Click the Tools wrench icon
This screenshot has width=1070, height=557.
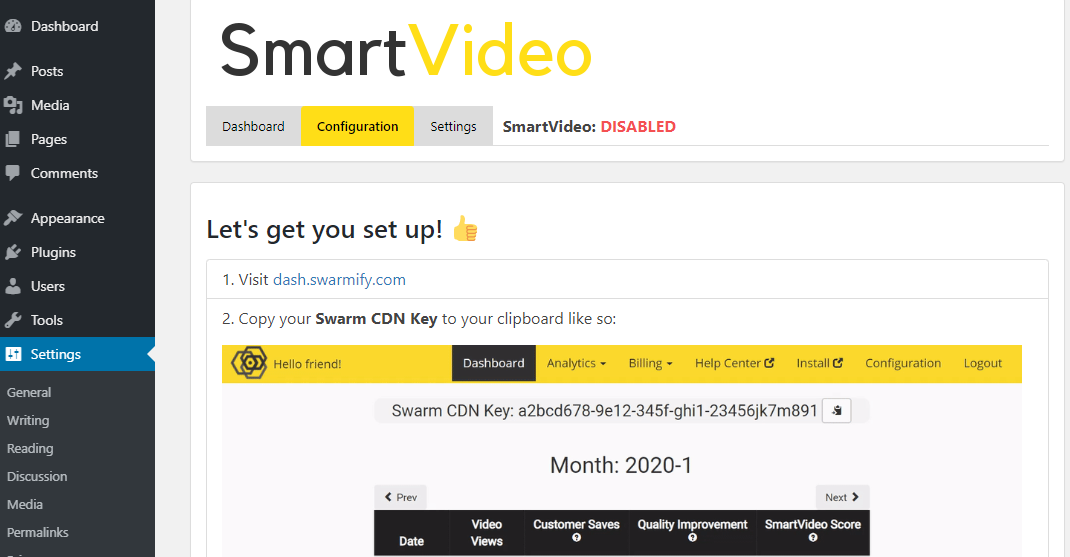click(13, 320)
